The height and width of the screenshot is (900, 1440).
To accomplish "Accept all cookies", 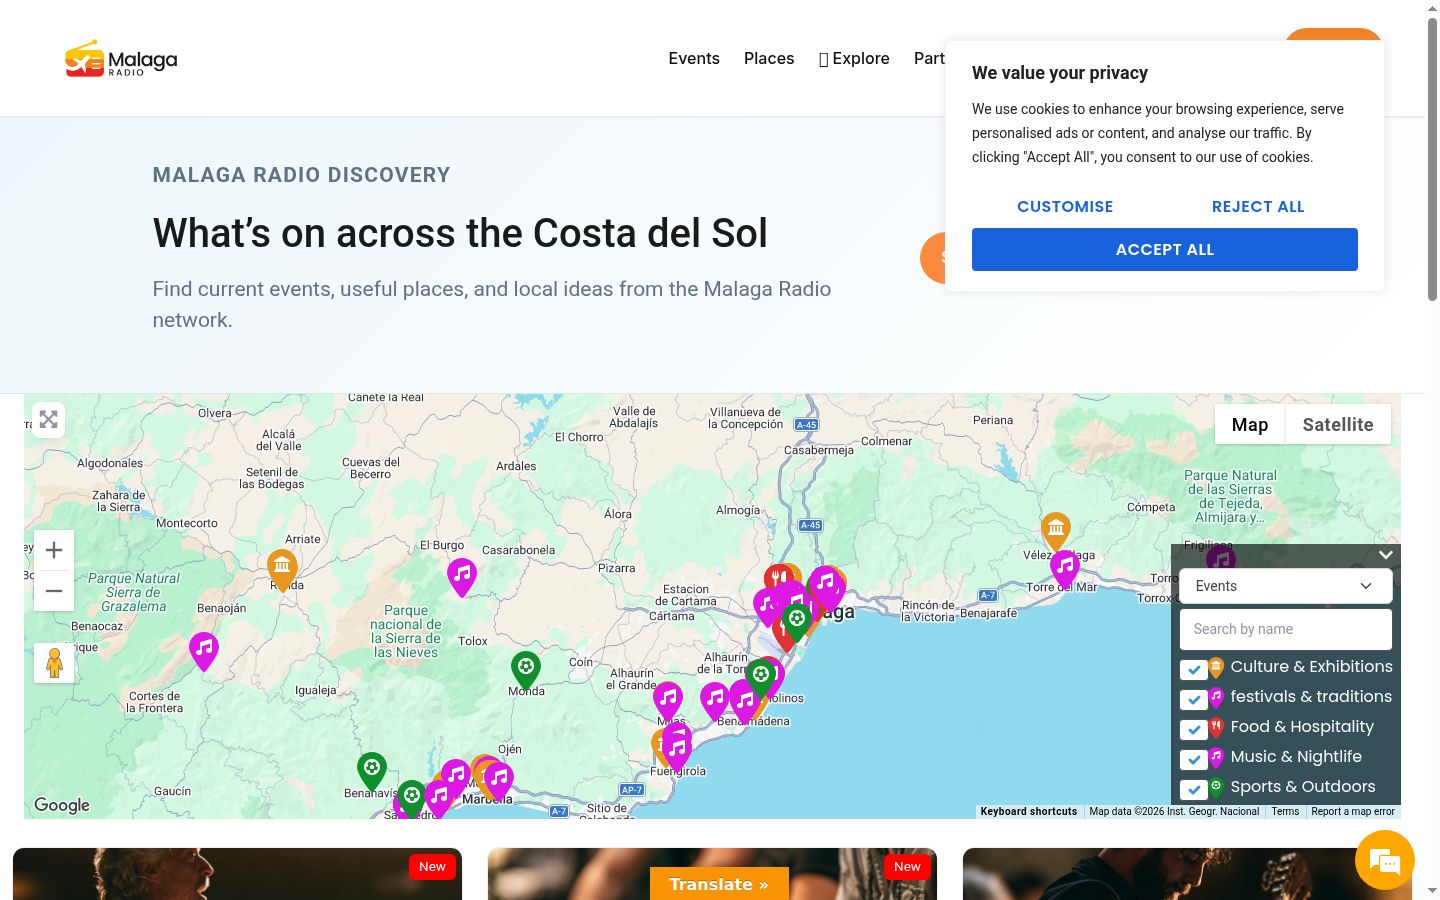I will coord(1165,249).
